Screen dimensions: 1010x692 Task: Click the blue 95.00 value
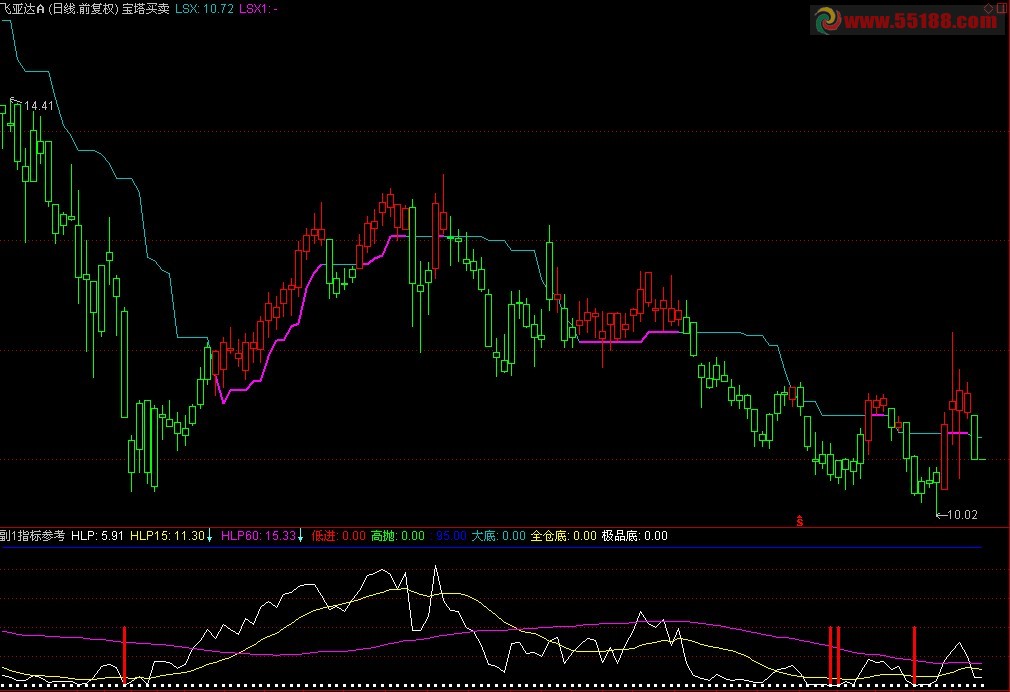[451, 536]
